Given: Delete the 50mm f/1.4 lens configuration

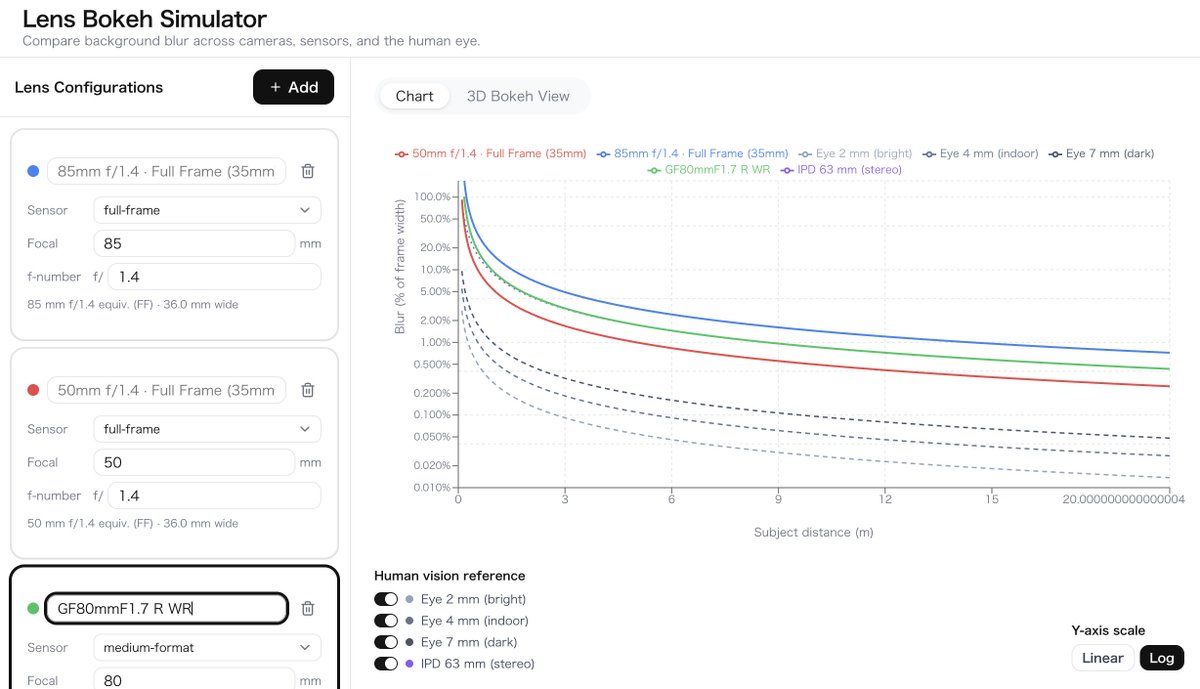Looking at the screenshot, I should point(308,390).
